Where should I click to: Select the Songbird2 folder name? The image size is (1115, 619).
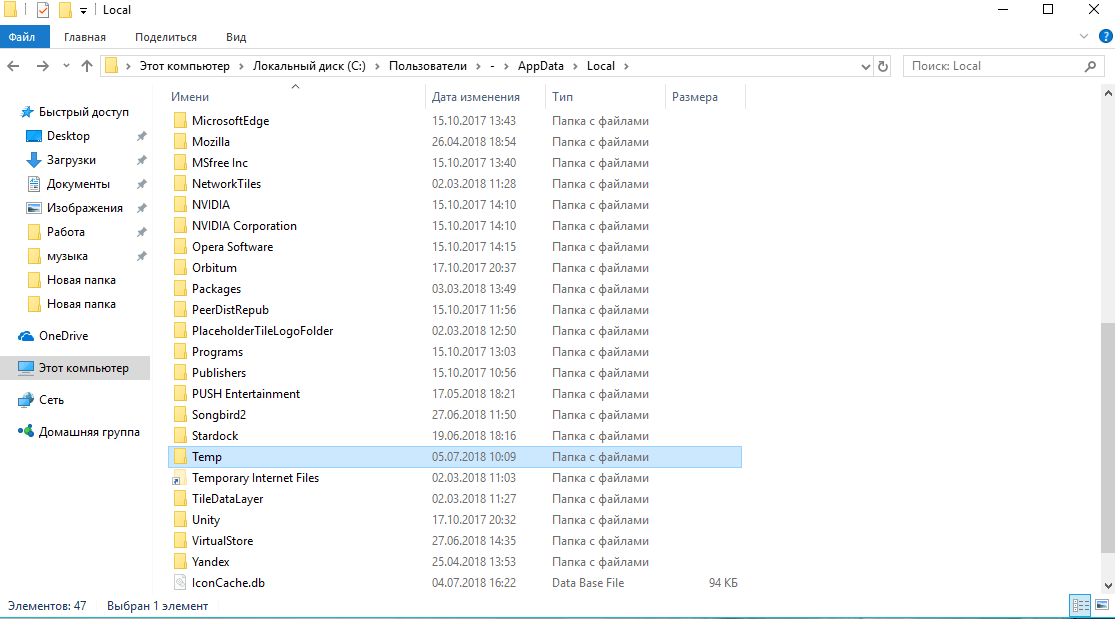point(219,415)
